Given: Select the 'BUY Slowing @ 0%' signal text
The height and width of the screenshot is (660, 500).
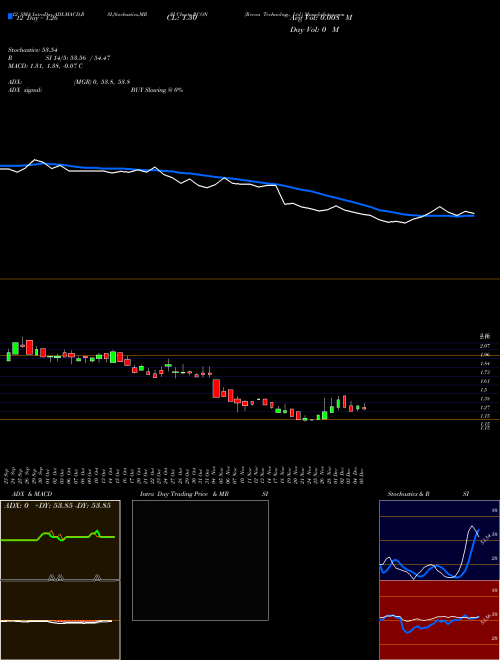Looking at the screenshot, I should [x=157, y=90].
